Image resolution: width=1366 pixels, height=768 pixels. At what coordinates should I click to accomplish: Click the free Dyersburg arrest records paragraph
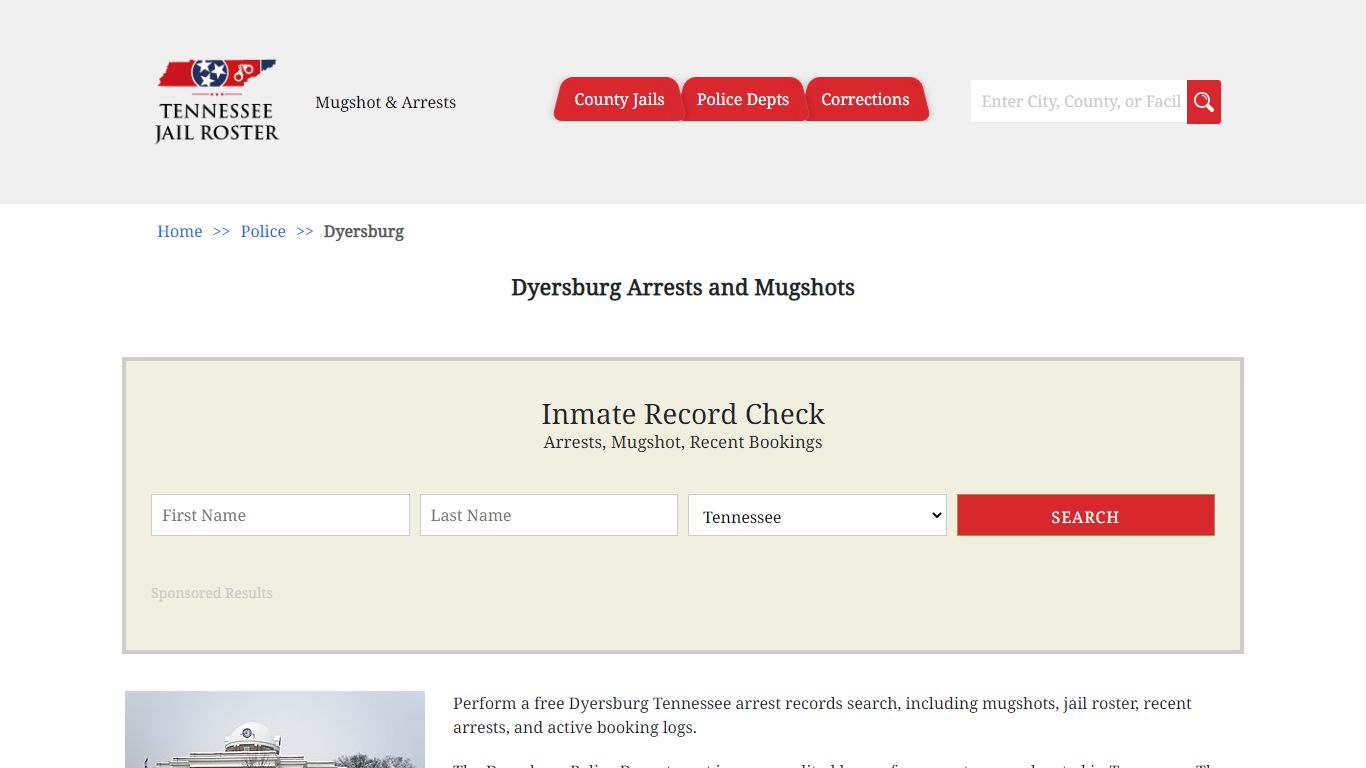pyautogui.click(x=822, y=715)
